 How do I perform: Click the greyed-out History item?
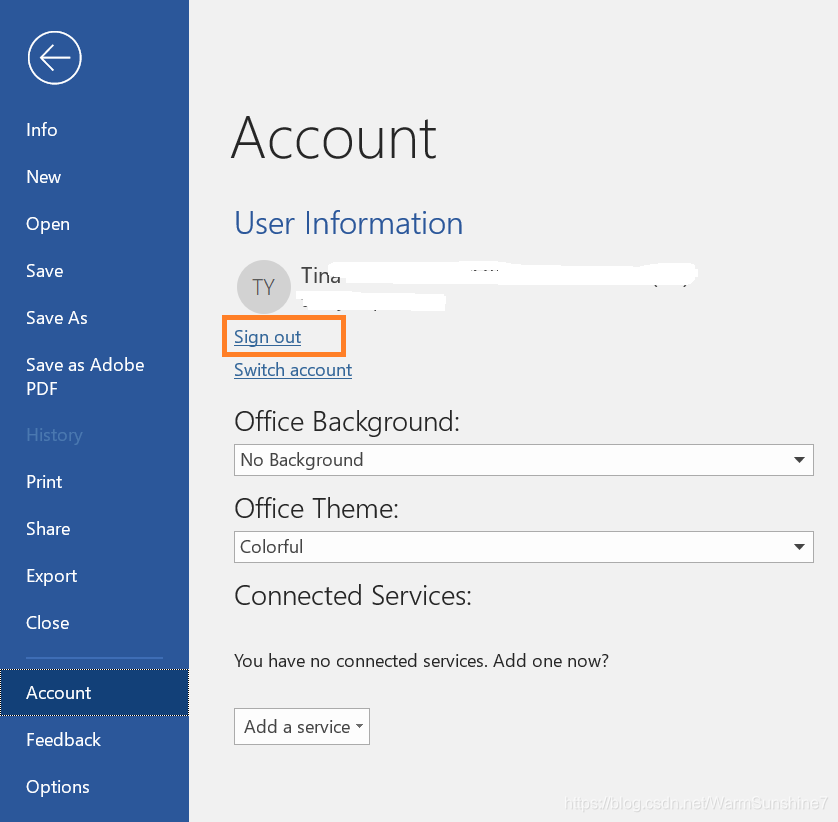pos(54,435)
